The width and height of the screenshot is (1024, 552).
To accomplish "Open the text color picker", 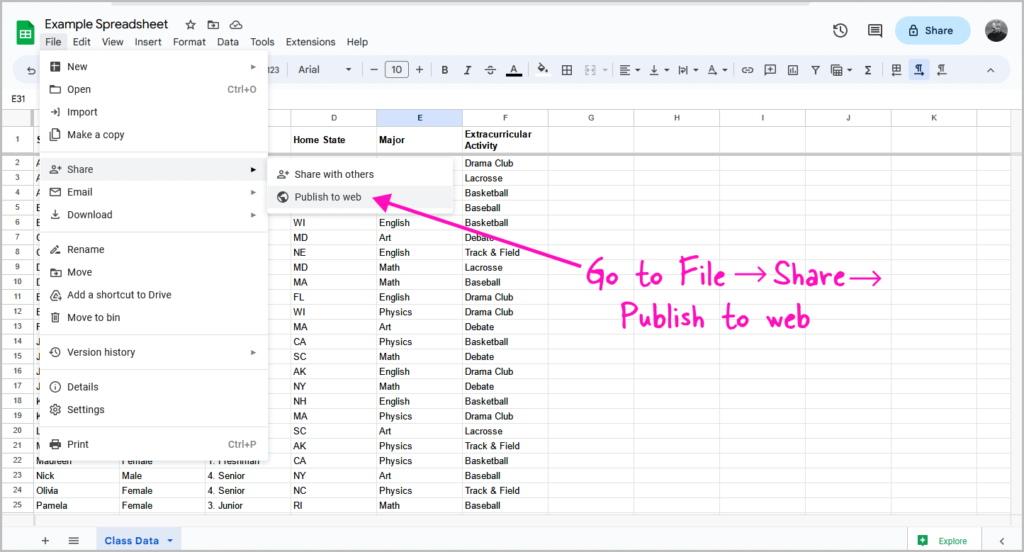I will (514, 70).
